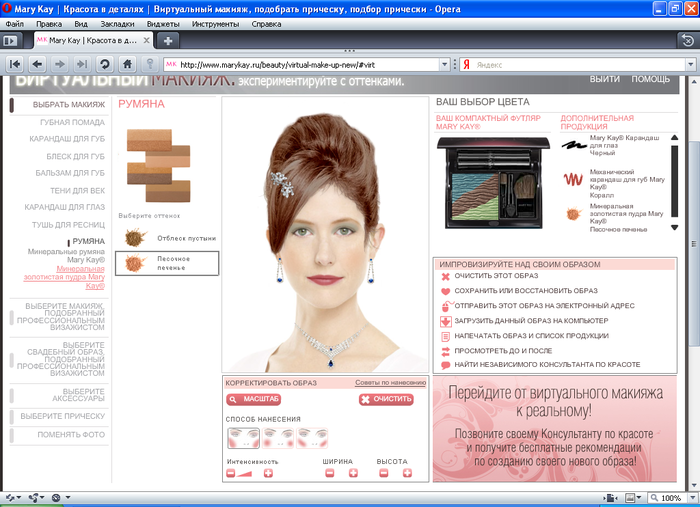
Task: Decrease blush width with minus button
Action: click(329, 473)
